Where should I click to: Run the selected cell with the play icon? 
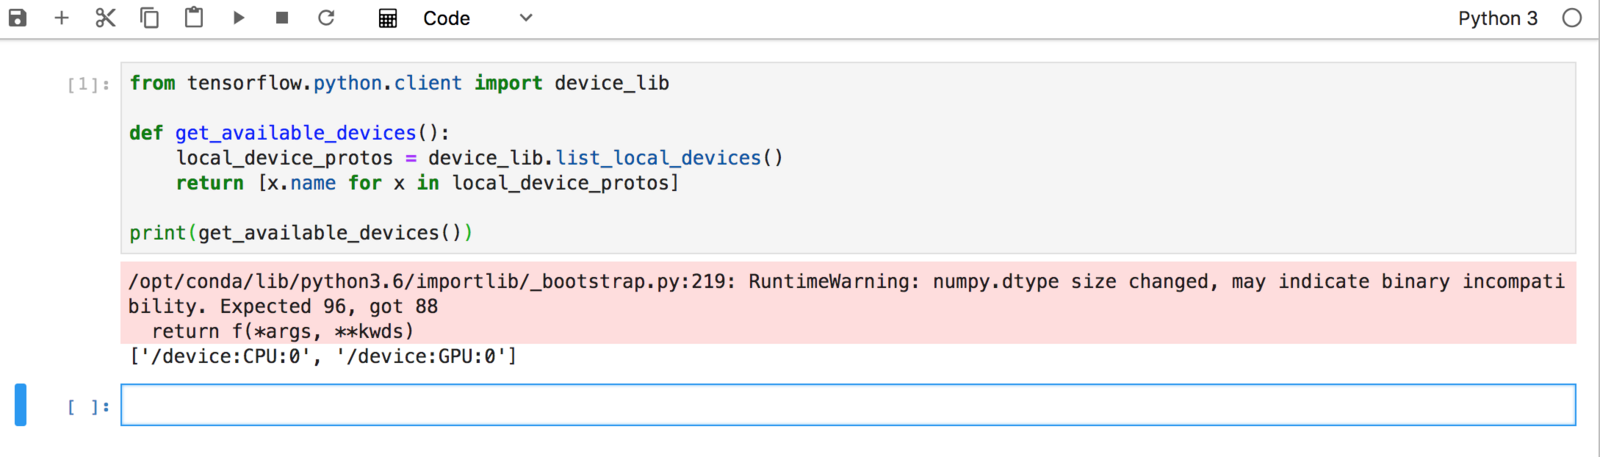(x=238, y=18)
